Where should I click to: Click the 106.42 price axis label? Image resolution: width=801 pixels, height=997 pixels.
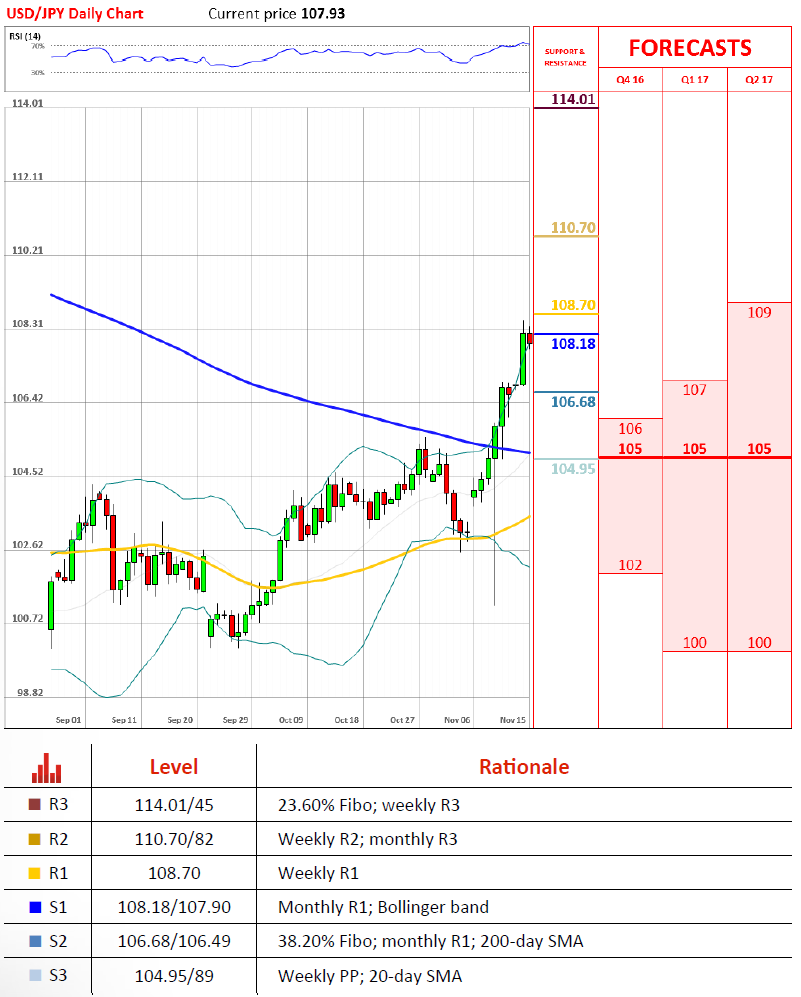pyautogui.click(x=27, y=398)
